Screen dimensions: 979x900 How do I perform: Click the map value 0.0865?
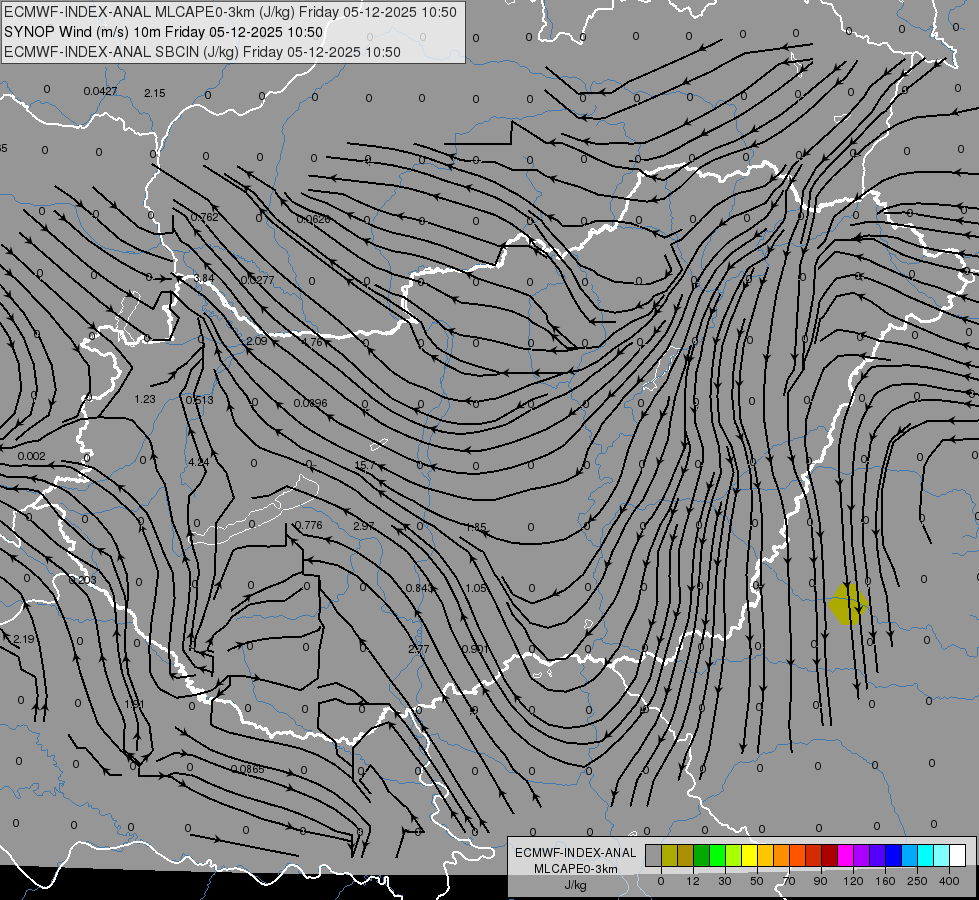pyautogui.click(x=248, y=769)
